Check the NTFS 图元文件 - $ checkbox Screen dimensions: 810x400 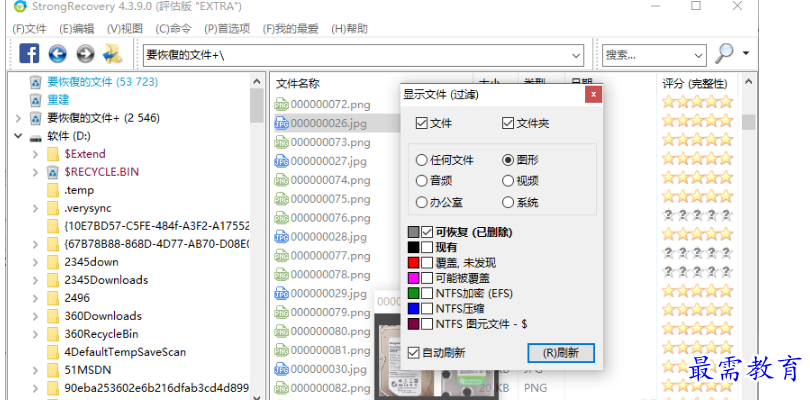pyautogui.click(x=427, y=325)
